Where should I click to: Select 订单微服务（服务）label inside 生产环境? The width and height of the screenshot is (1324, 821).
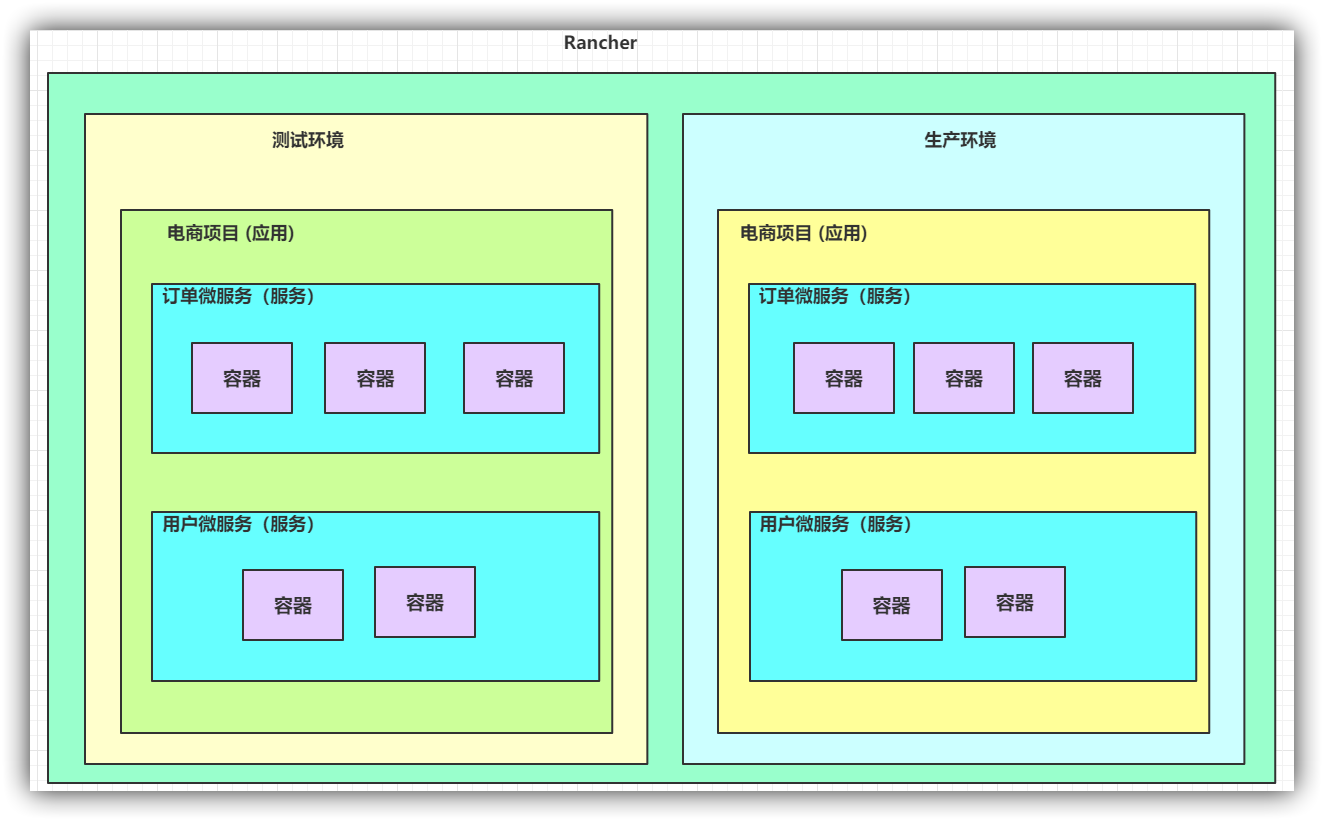coord(835,296)
